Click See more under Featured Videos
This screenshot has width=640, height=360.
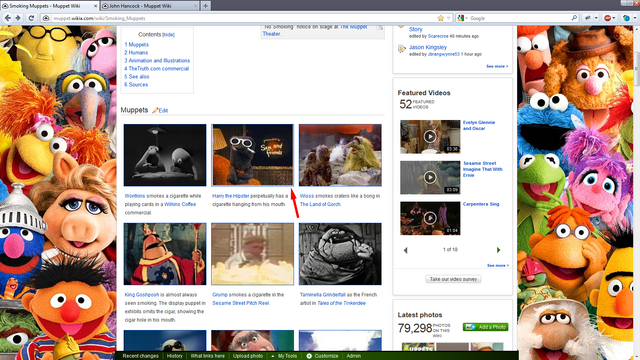(498, 265)
